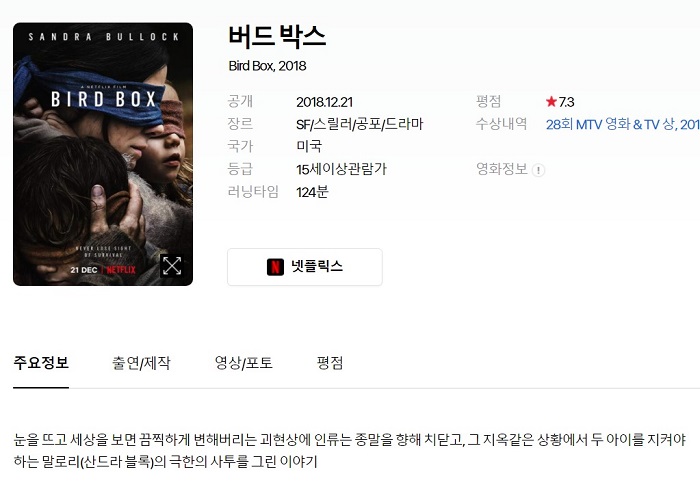
Task: Go to the 평점 tab
Action: (x=330, y=362)
